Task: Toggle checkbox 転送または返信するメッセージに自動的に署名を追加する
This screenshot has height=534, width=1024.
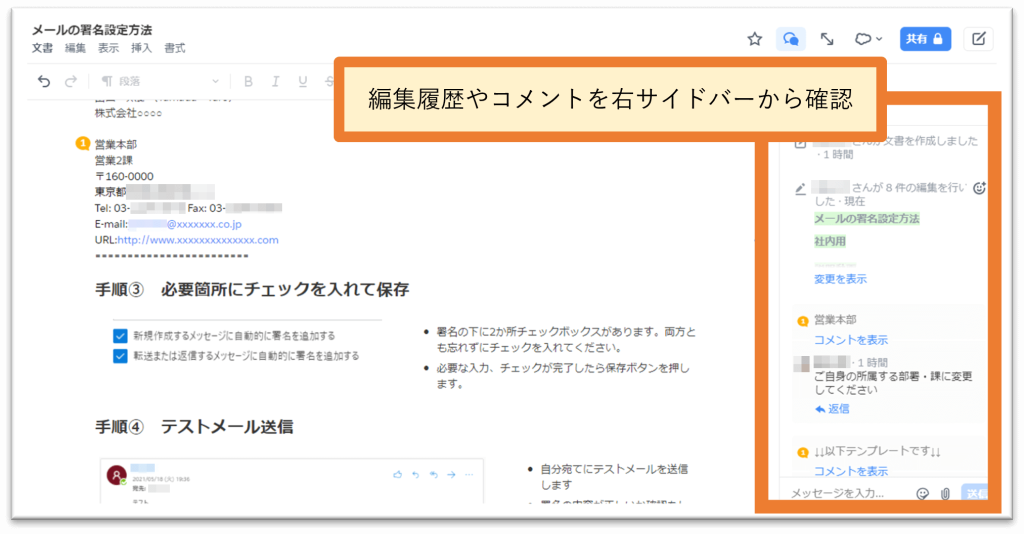Action: [x=120, y=355]
